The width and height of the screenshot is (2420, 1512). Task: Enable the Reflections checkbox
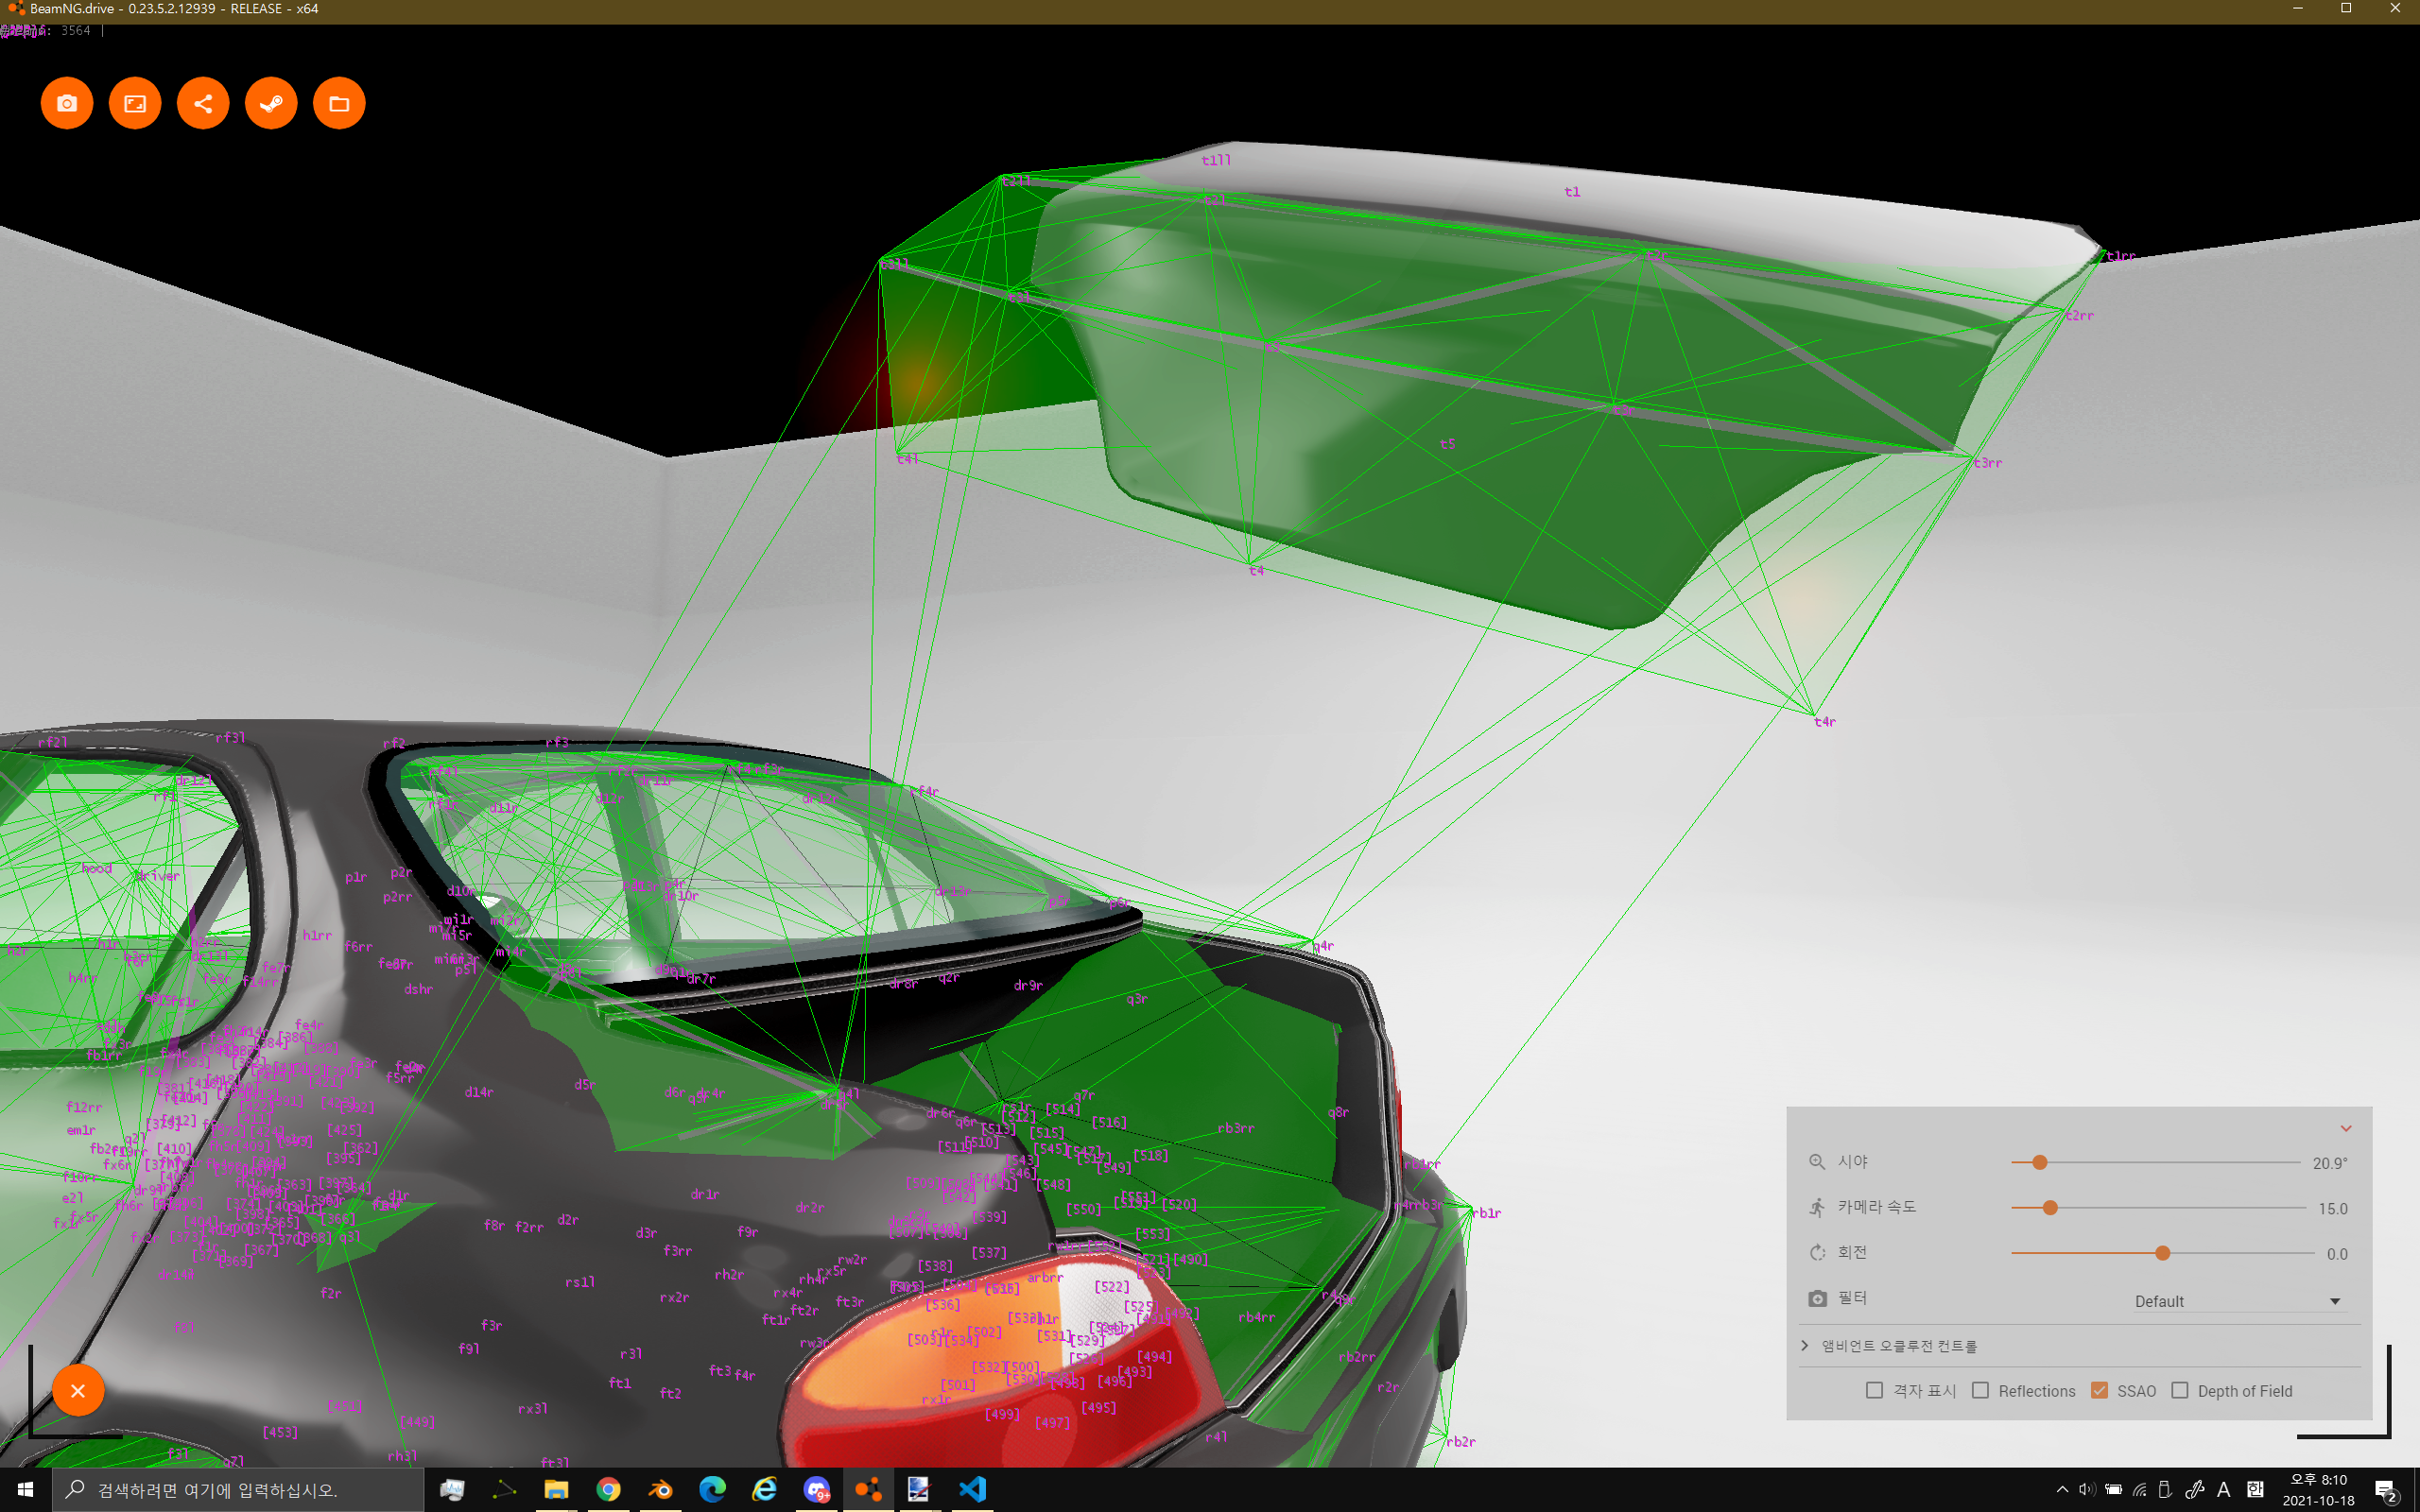coord(1980,1390)
